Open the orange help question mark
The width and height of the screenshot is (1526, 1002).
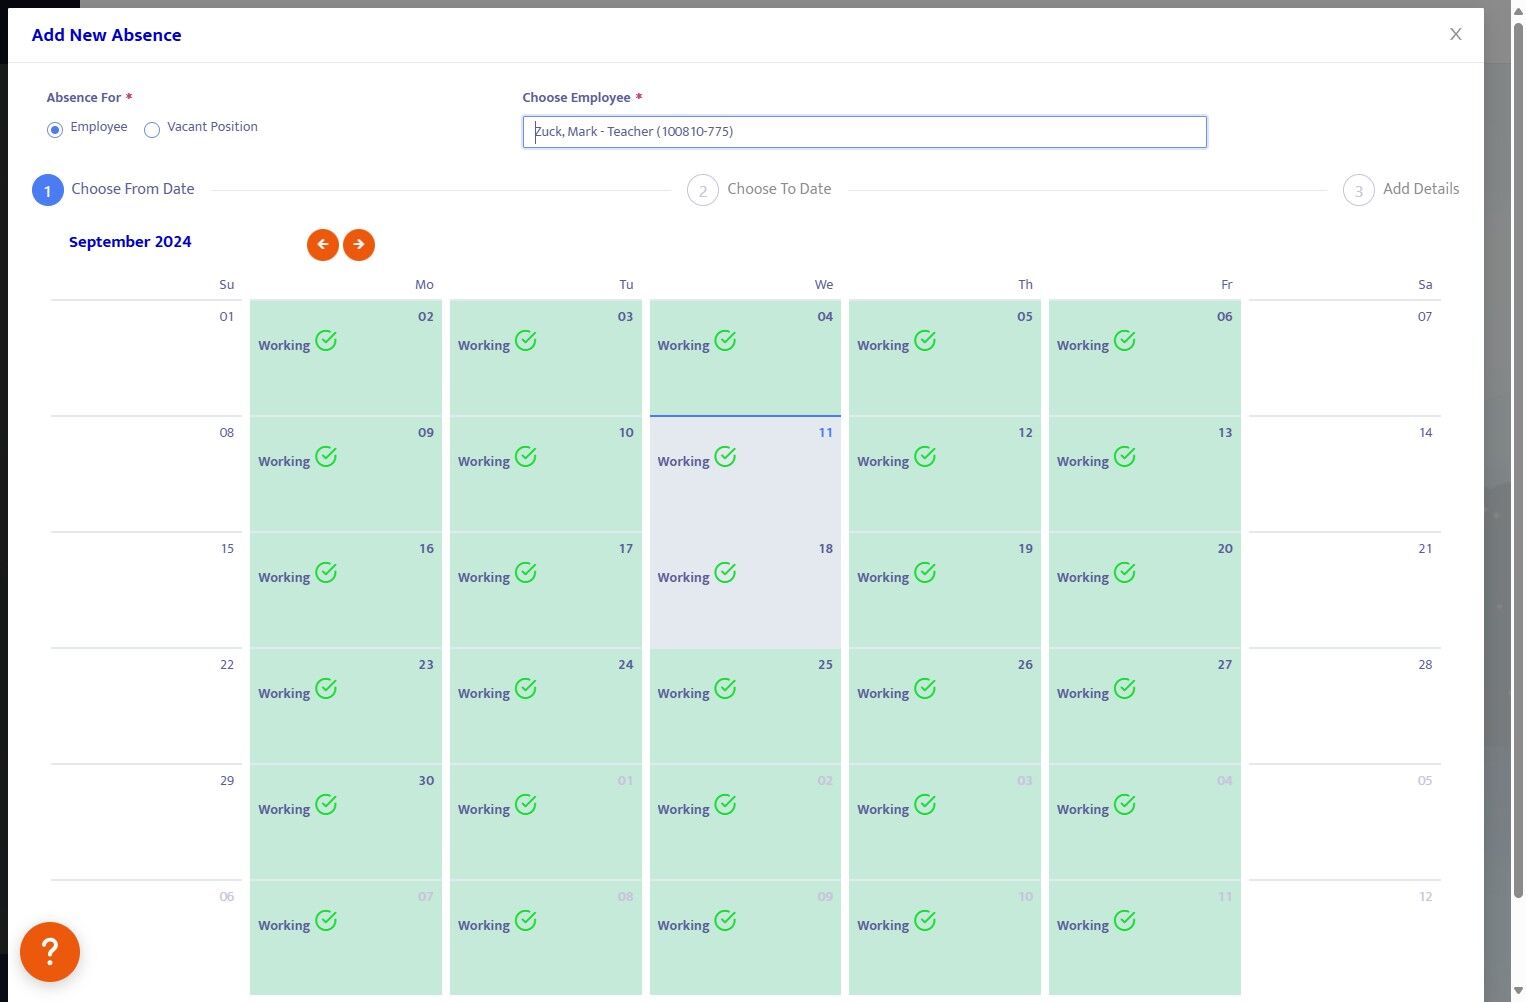click(50, 952)
